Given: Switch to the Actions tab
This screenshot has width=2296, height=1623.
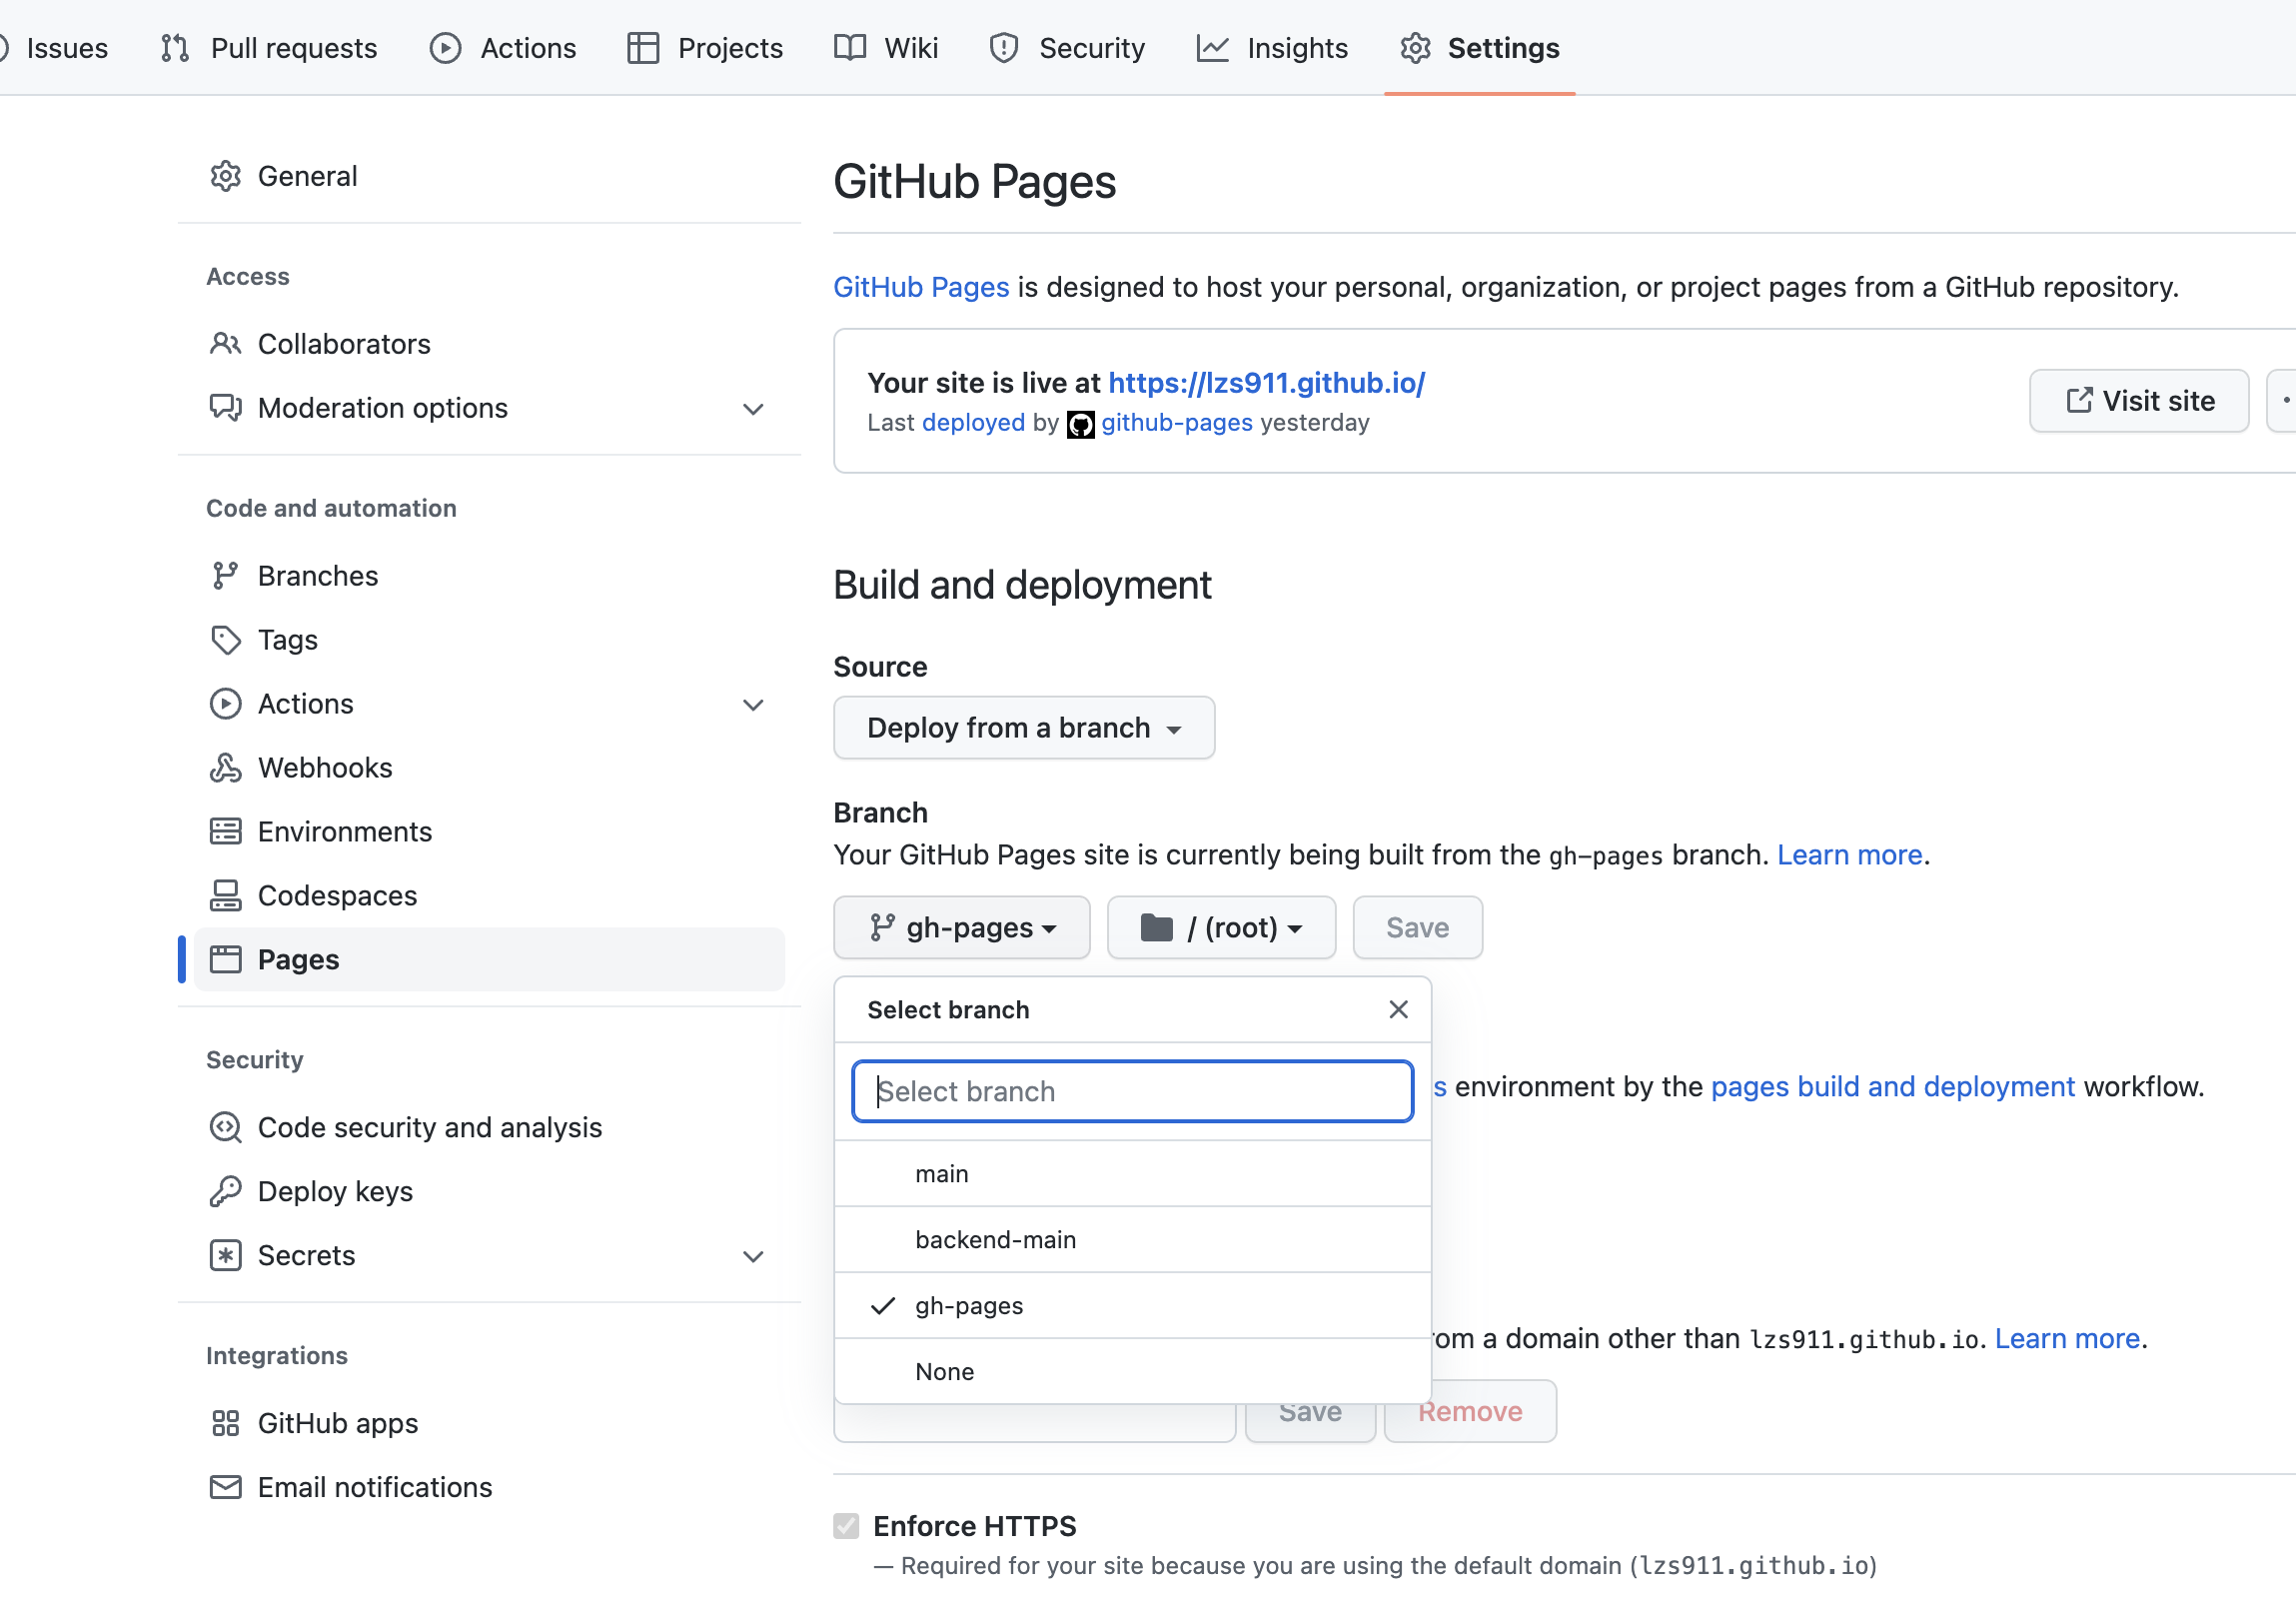Looking at the screenshot, I should 503,48.
